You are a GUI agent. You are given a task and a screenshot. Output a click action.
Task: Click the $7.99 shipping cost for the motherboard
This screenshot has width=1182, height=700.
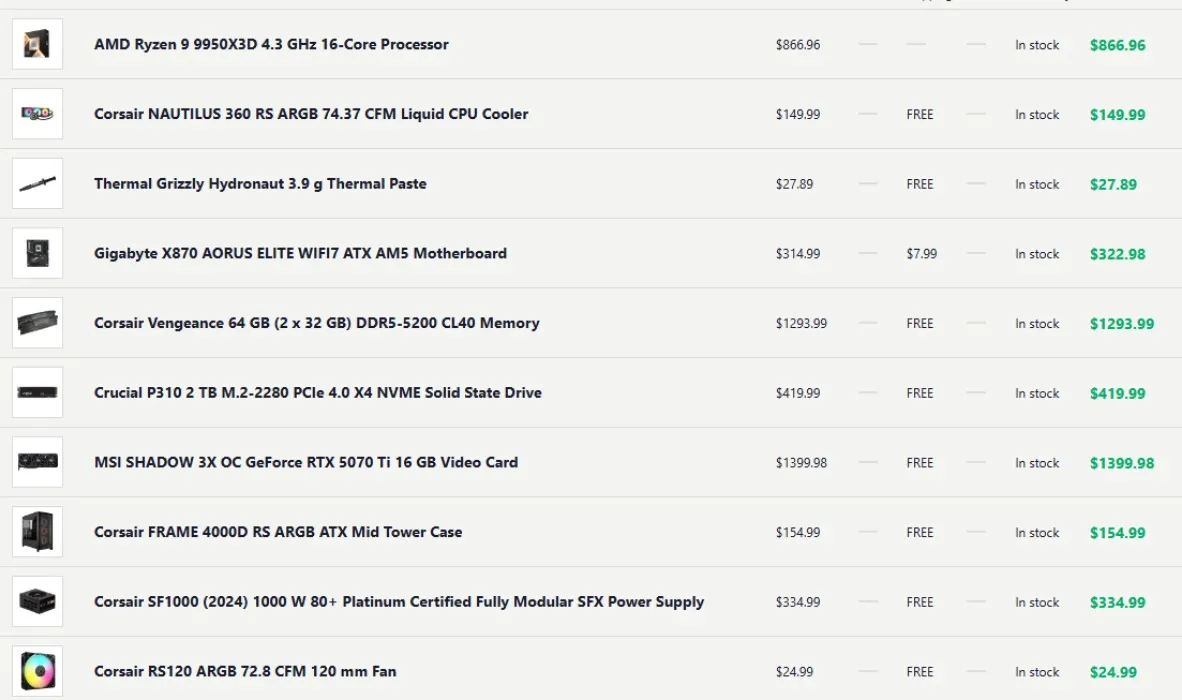(921, 254)
